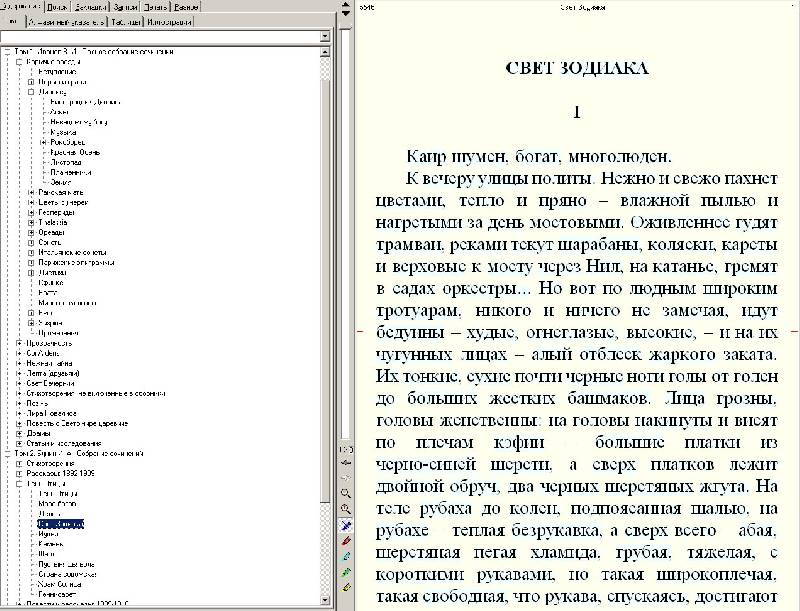Viewport: 800px width, 611px height.
Task: Select the Страна содомская tree item
Action: (x=67, y=574)
